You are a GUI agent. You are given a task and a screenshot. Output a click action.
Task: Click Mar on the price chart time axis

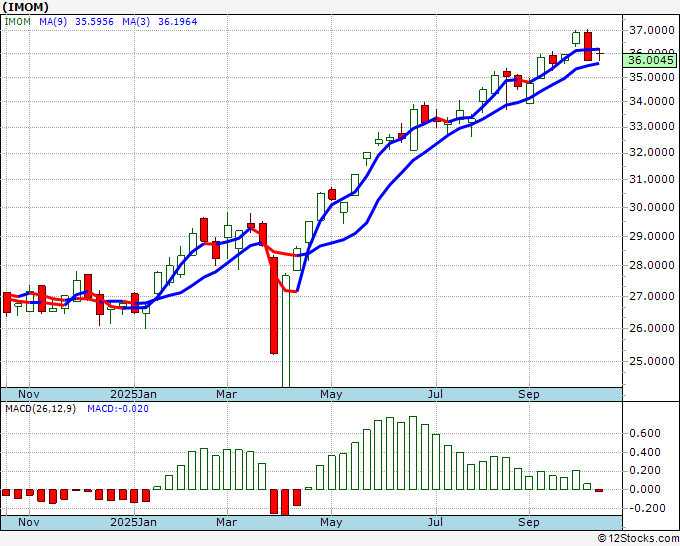coord(226,394)
